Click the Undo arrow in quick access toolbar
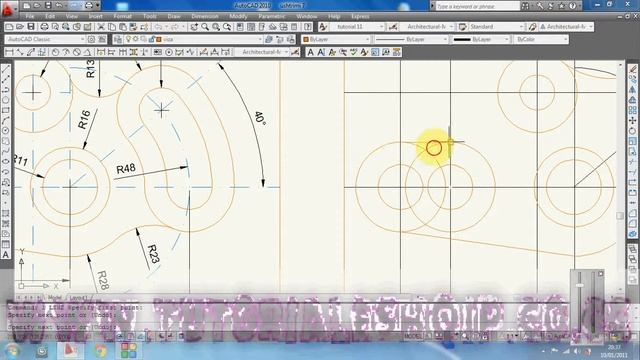Image resolution: width=640 pixels, height=360 pixels. tap(59, 6)
